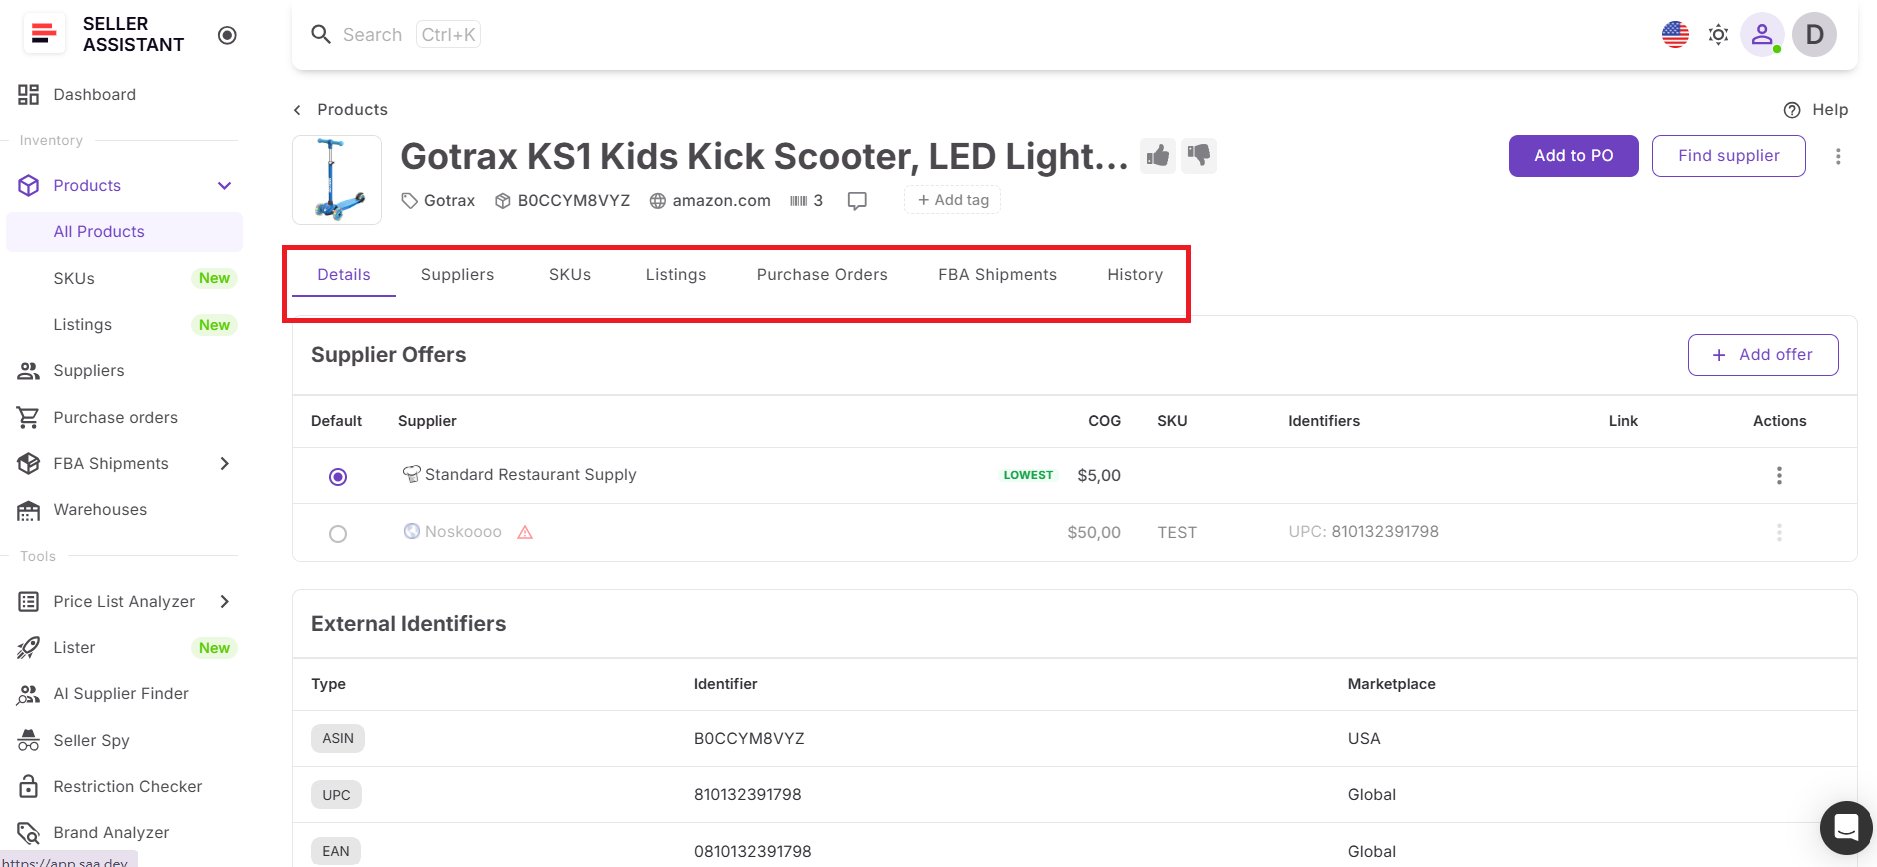This screenshot has width=1877, height=867.
Task: Switch to the Suppliers tab
Action: pos(457,275)
